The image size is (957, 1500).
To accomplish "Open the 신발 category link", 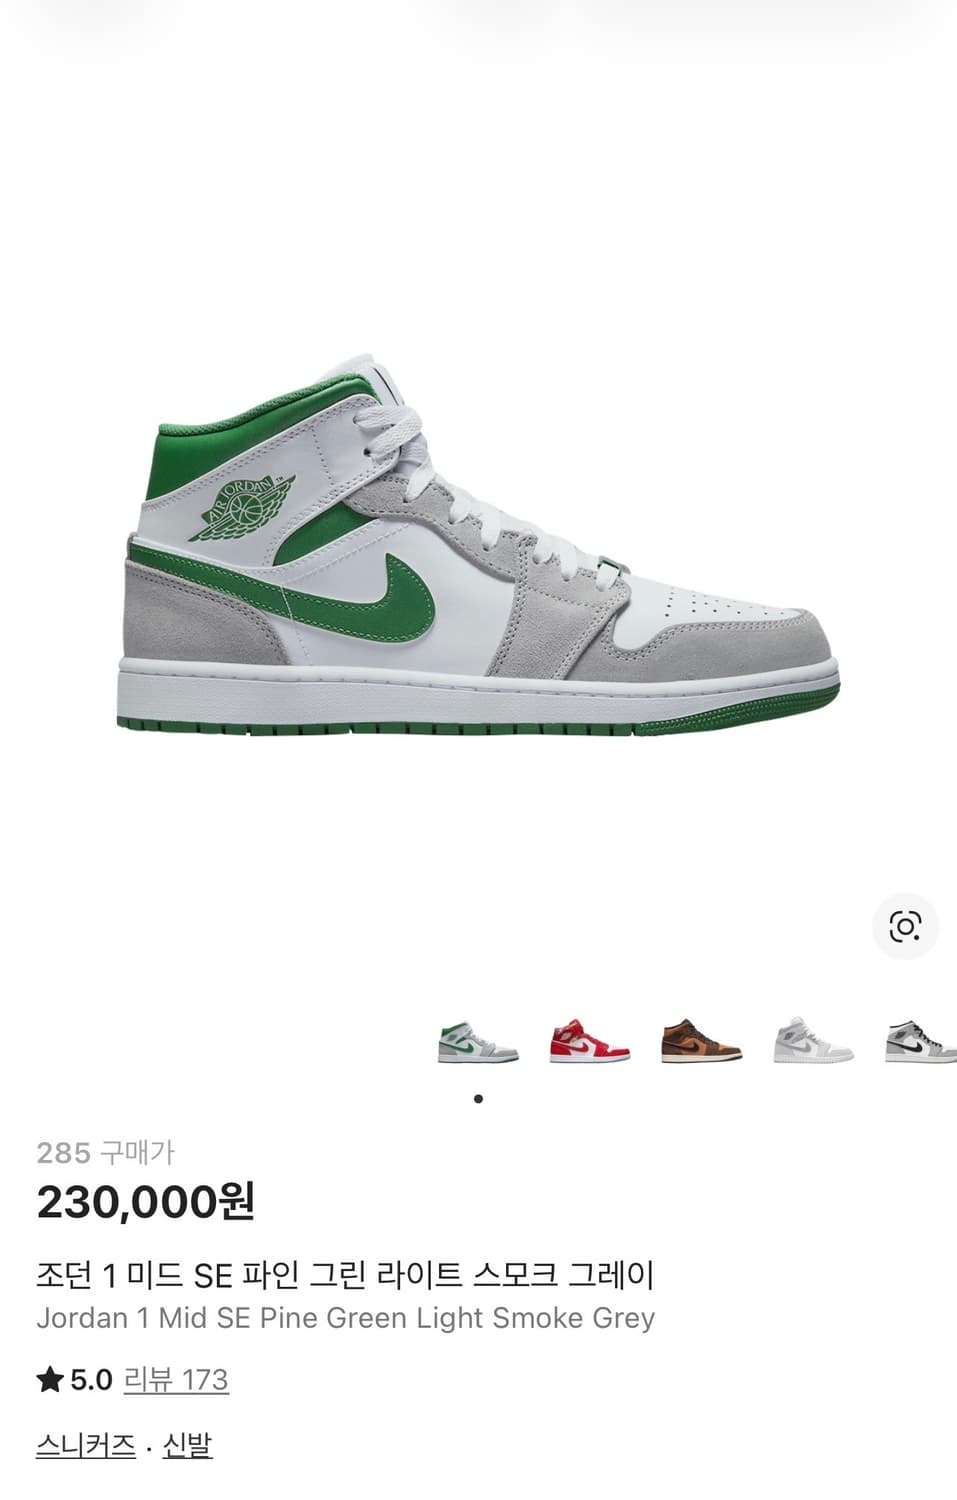I will pyautogui.click(x=187, y=1445).
